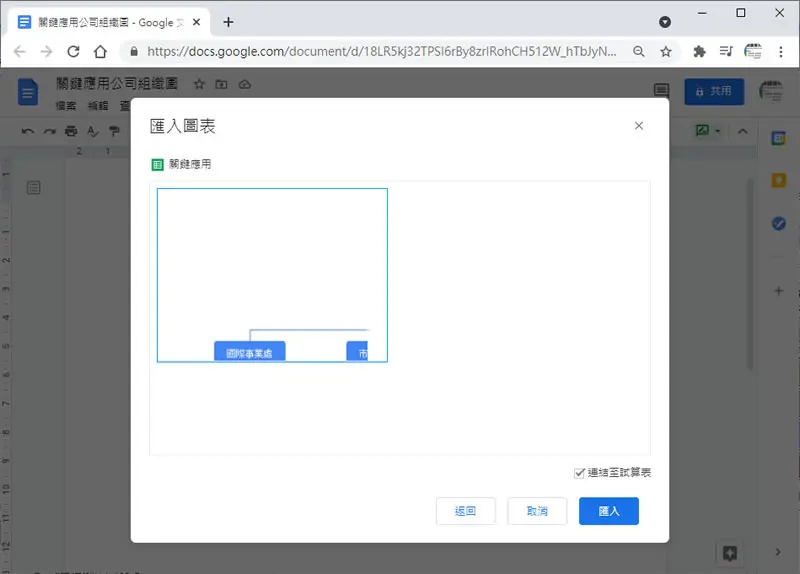800x574 pixels.
Task: Click the 取消 button
Action: (537, 511)
